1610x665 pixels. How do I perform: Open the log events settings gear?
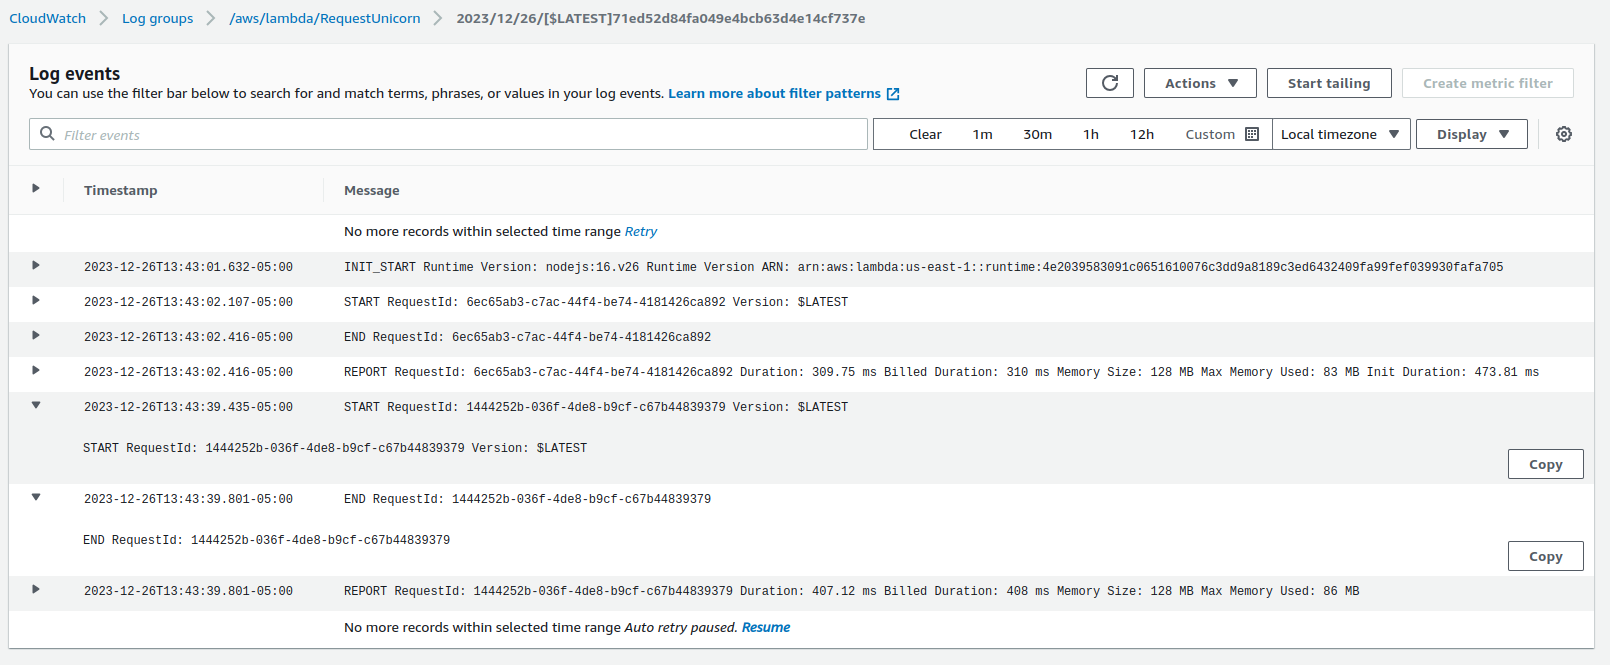click(x=1564, y=134)
